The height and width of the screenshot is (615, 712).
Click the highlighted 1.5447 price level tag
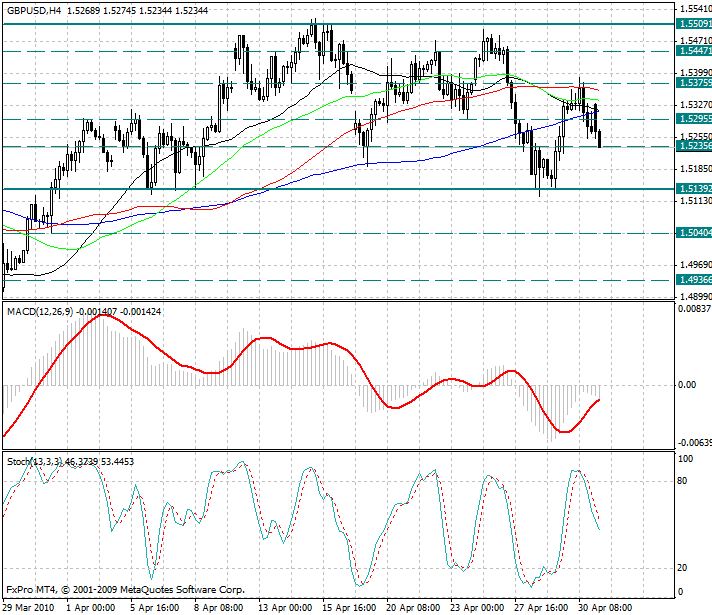(694, 51)
